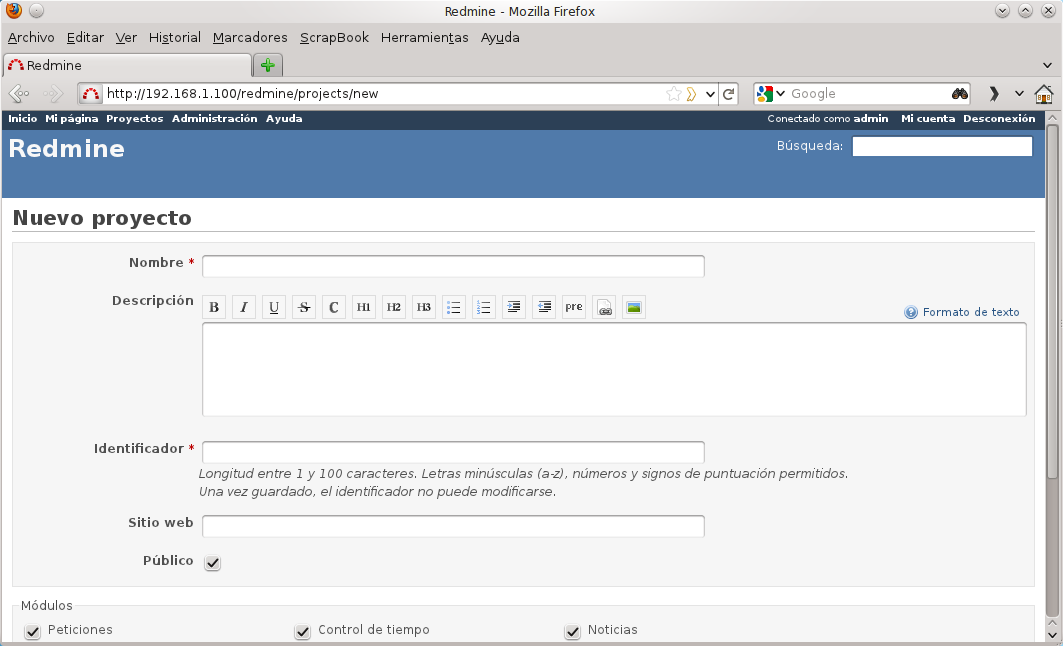Open the search engine selector dropdown
The image size is (1063, 646).
point(780,94)
